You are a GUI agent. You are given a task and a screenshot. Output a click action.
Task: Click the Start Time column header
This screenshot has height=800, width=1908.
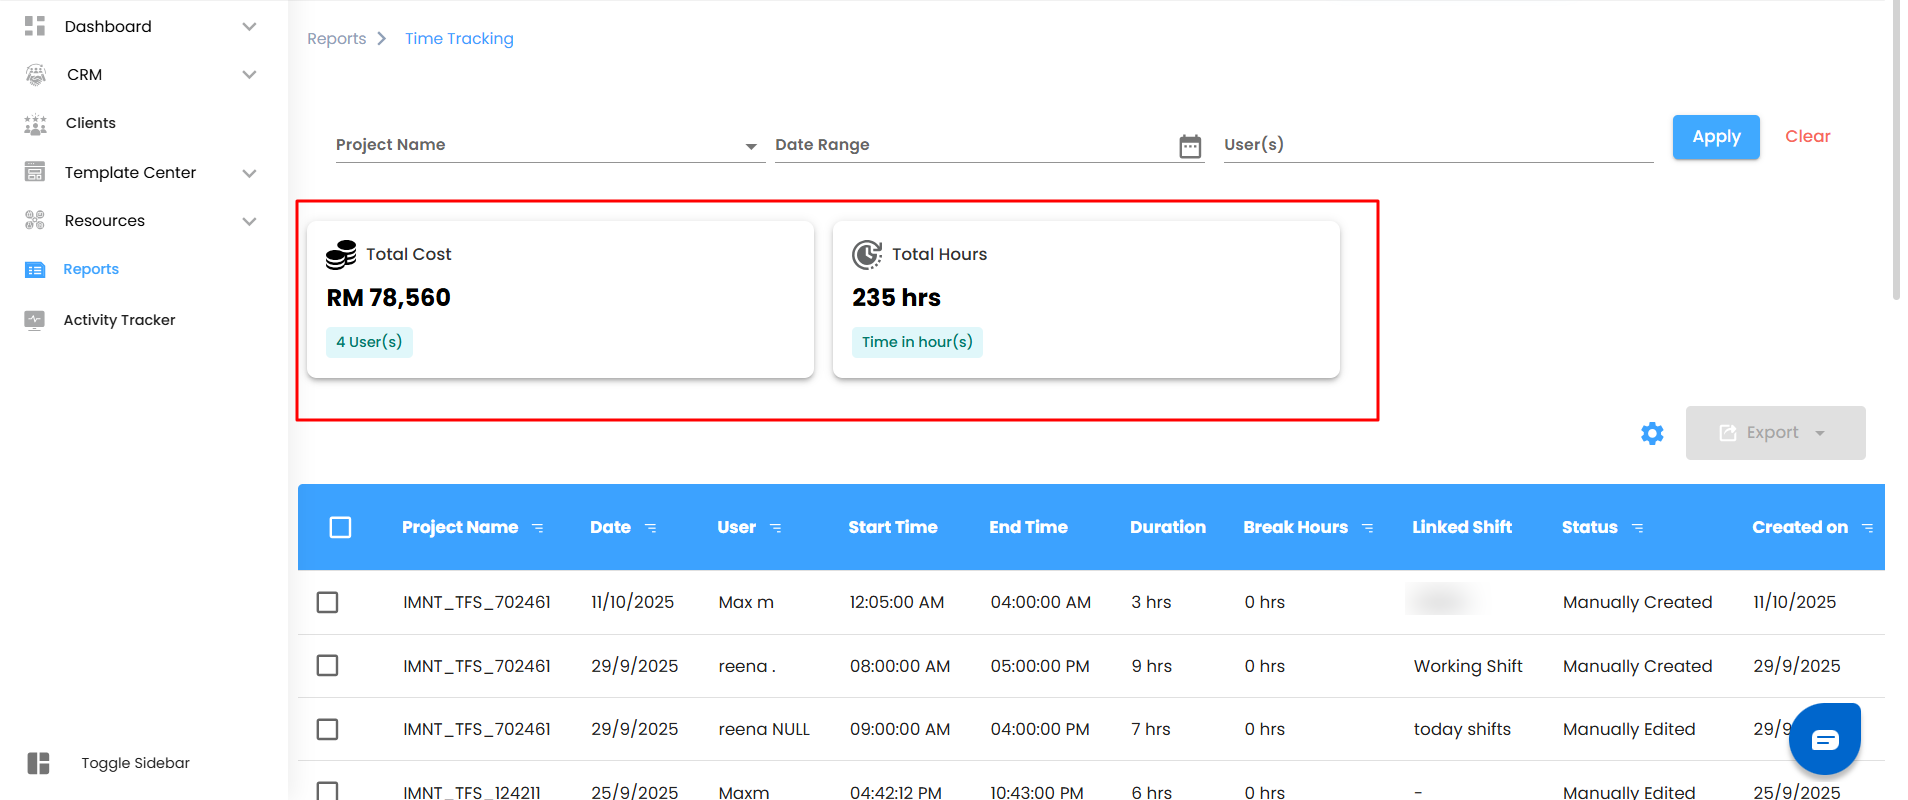click(x=892, y=527)
